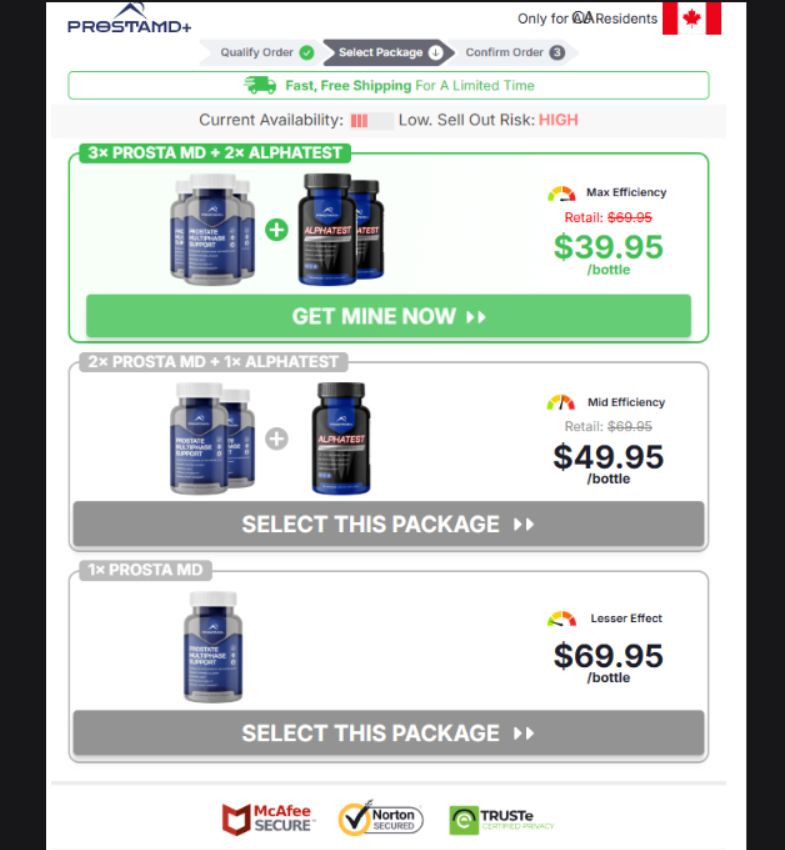Click the Lesser Effect gauge icon
The height and width of the screenshot is (850, 785).
click(561, 619)
